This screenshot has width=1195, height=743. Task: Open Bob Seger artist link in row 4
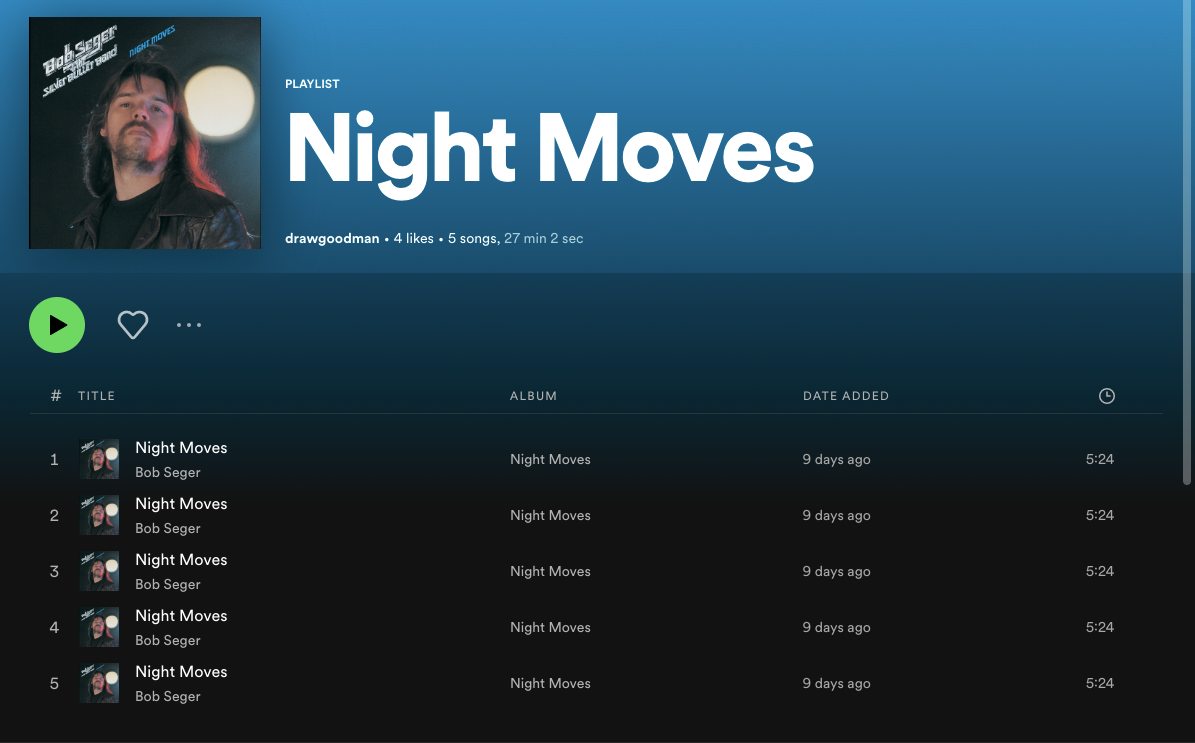click(x=168, y=640)
